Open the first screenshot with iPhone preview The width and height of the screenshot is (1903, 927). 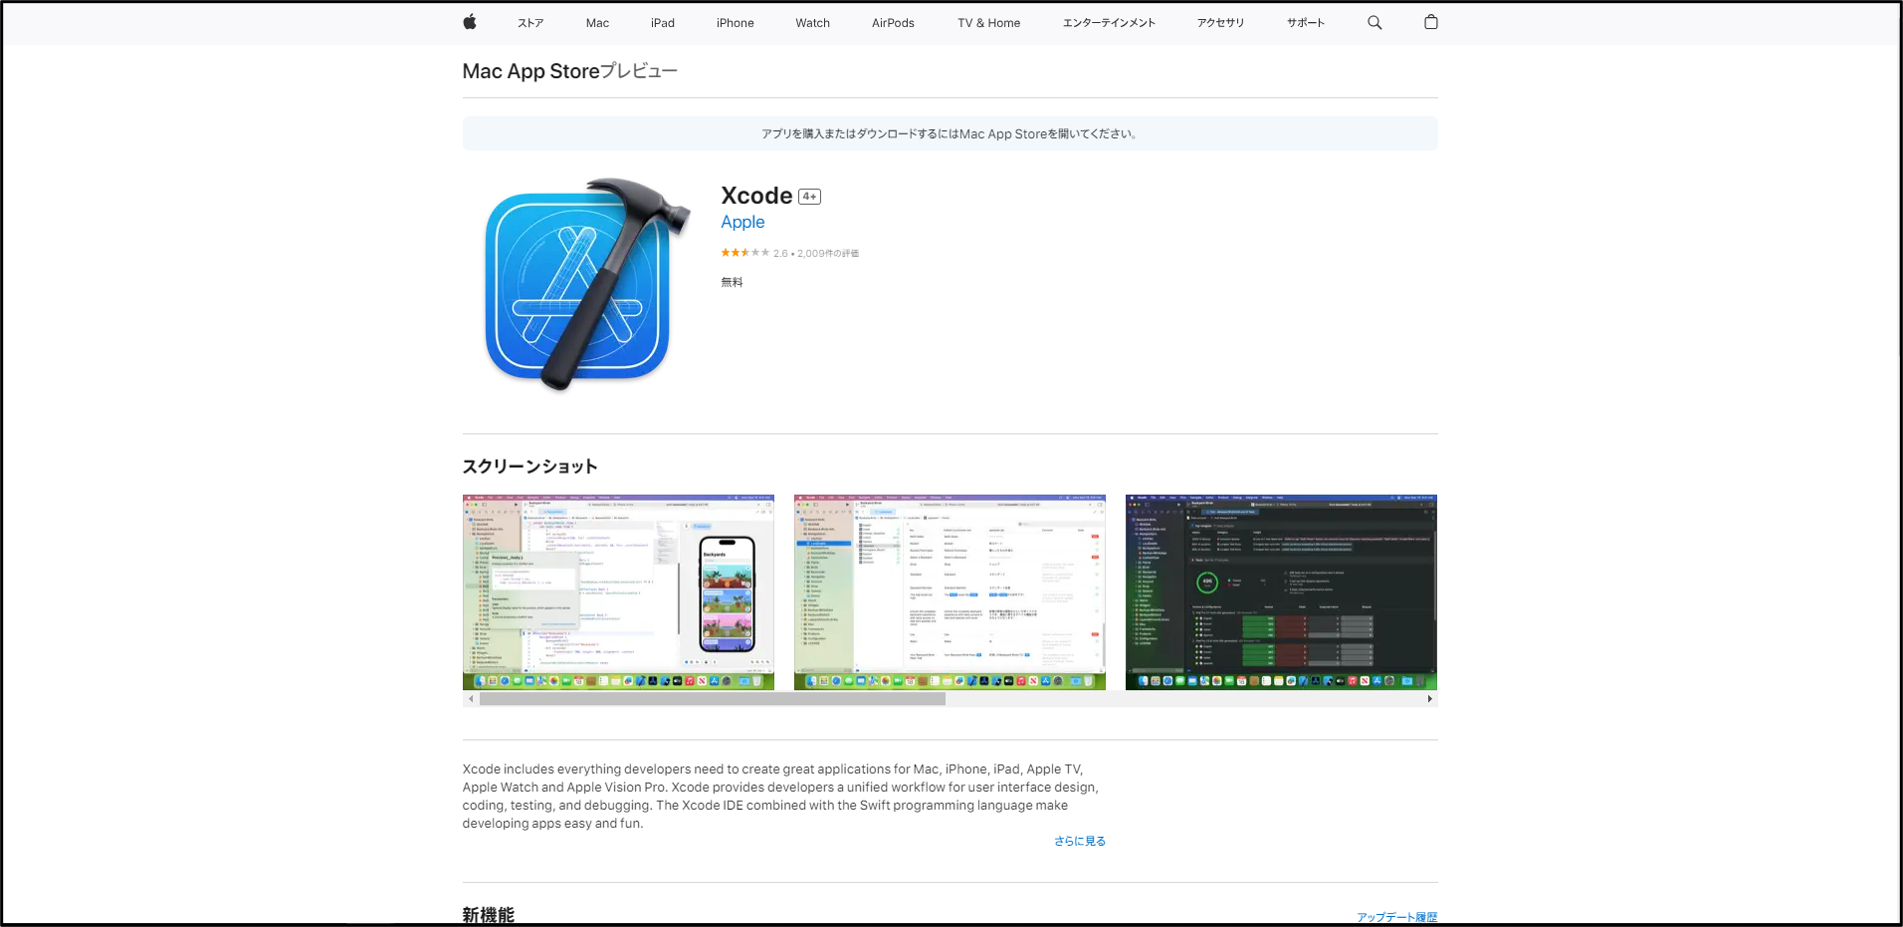pos(618,592)
